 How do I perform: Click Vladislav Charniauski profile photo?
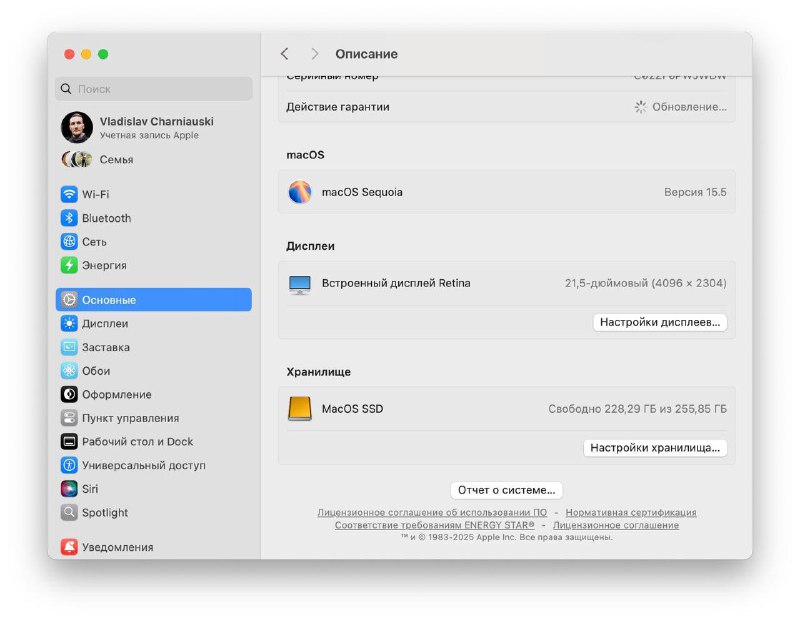(77, 127)
